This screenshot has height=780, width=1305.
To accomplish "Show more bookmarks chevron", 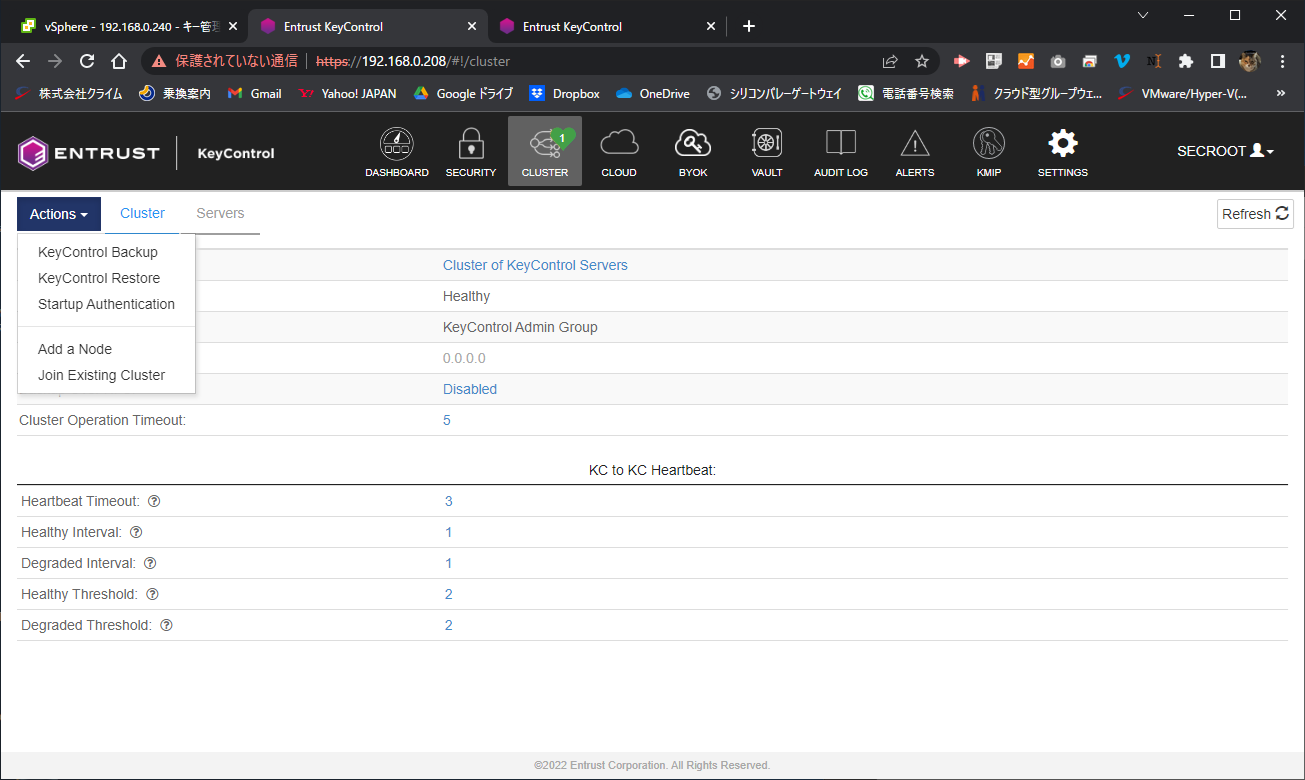I will 1281,93.
